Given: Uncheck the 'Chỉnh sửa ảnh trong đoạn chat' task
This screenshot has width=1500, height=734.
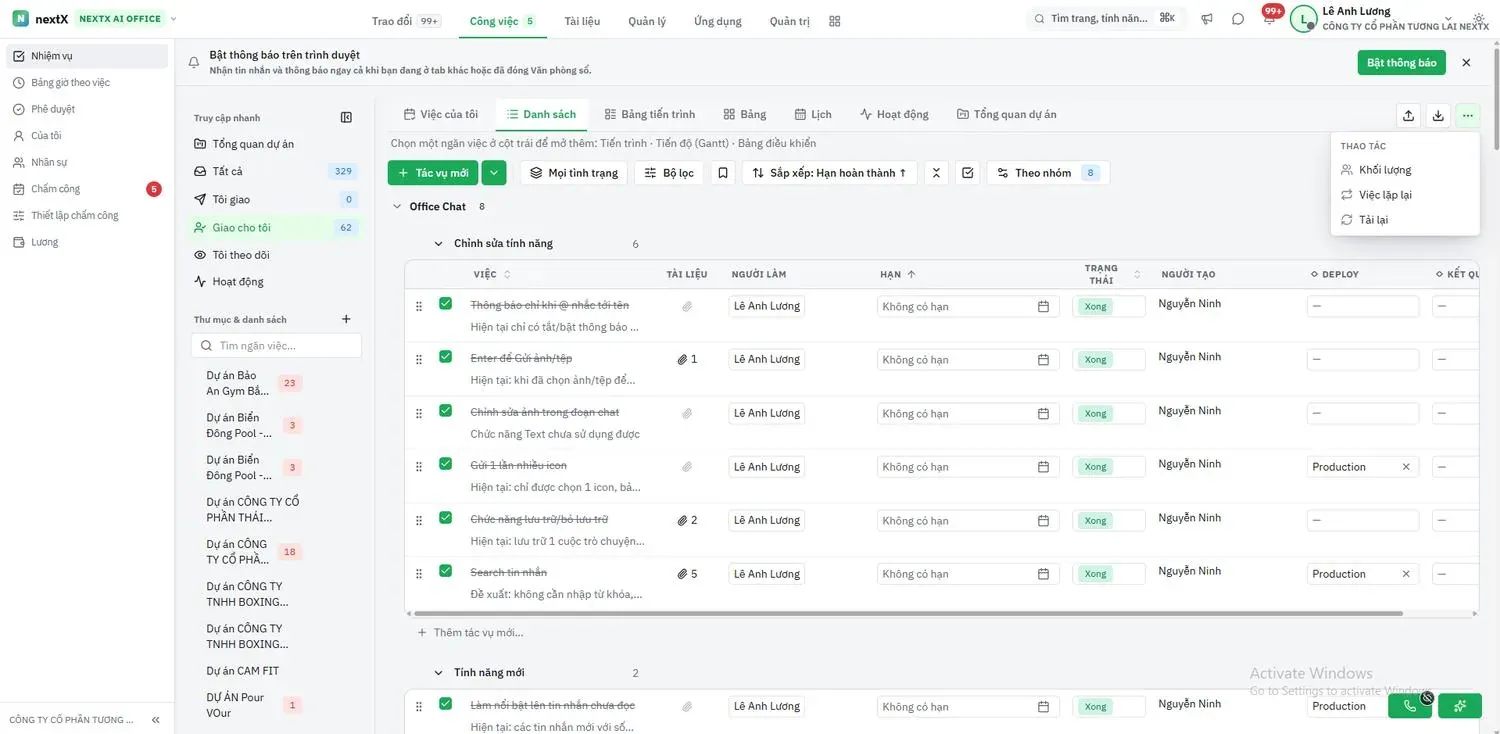Looking at the screenshot, I should coord(445,411).
